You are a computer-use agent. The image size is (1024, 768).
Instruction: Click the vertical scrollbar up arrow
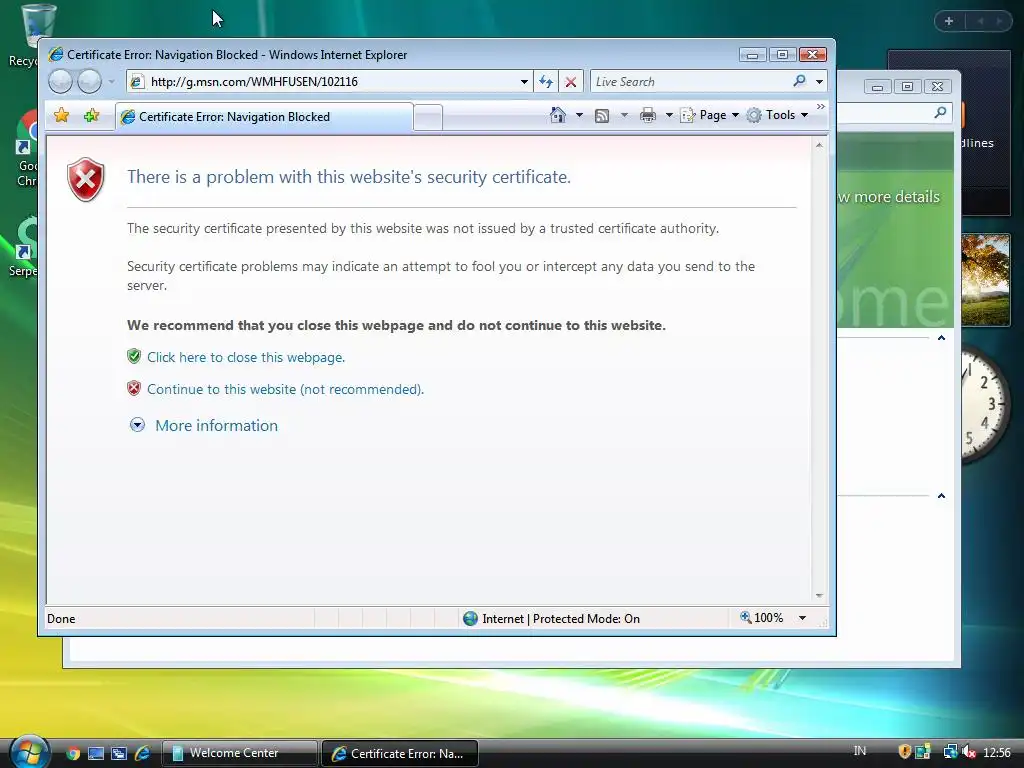click(819, 145)
